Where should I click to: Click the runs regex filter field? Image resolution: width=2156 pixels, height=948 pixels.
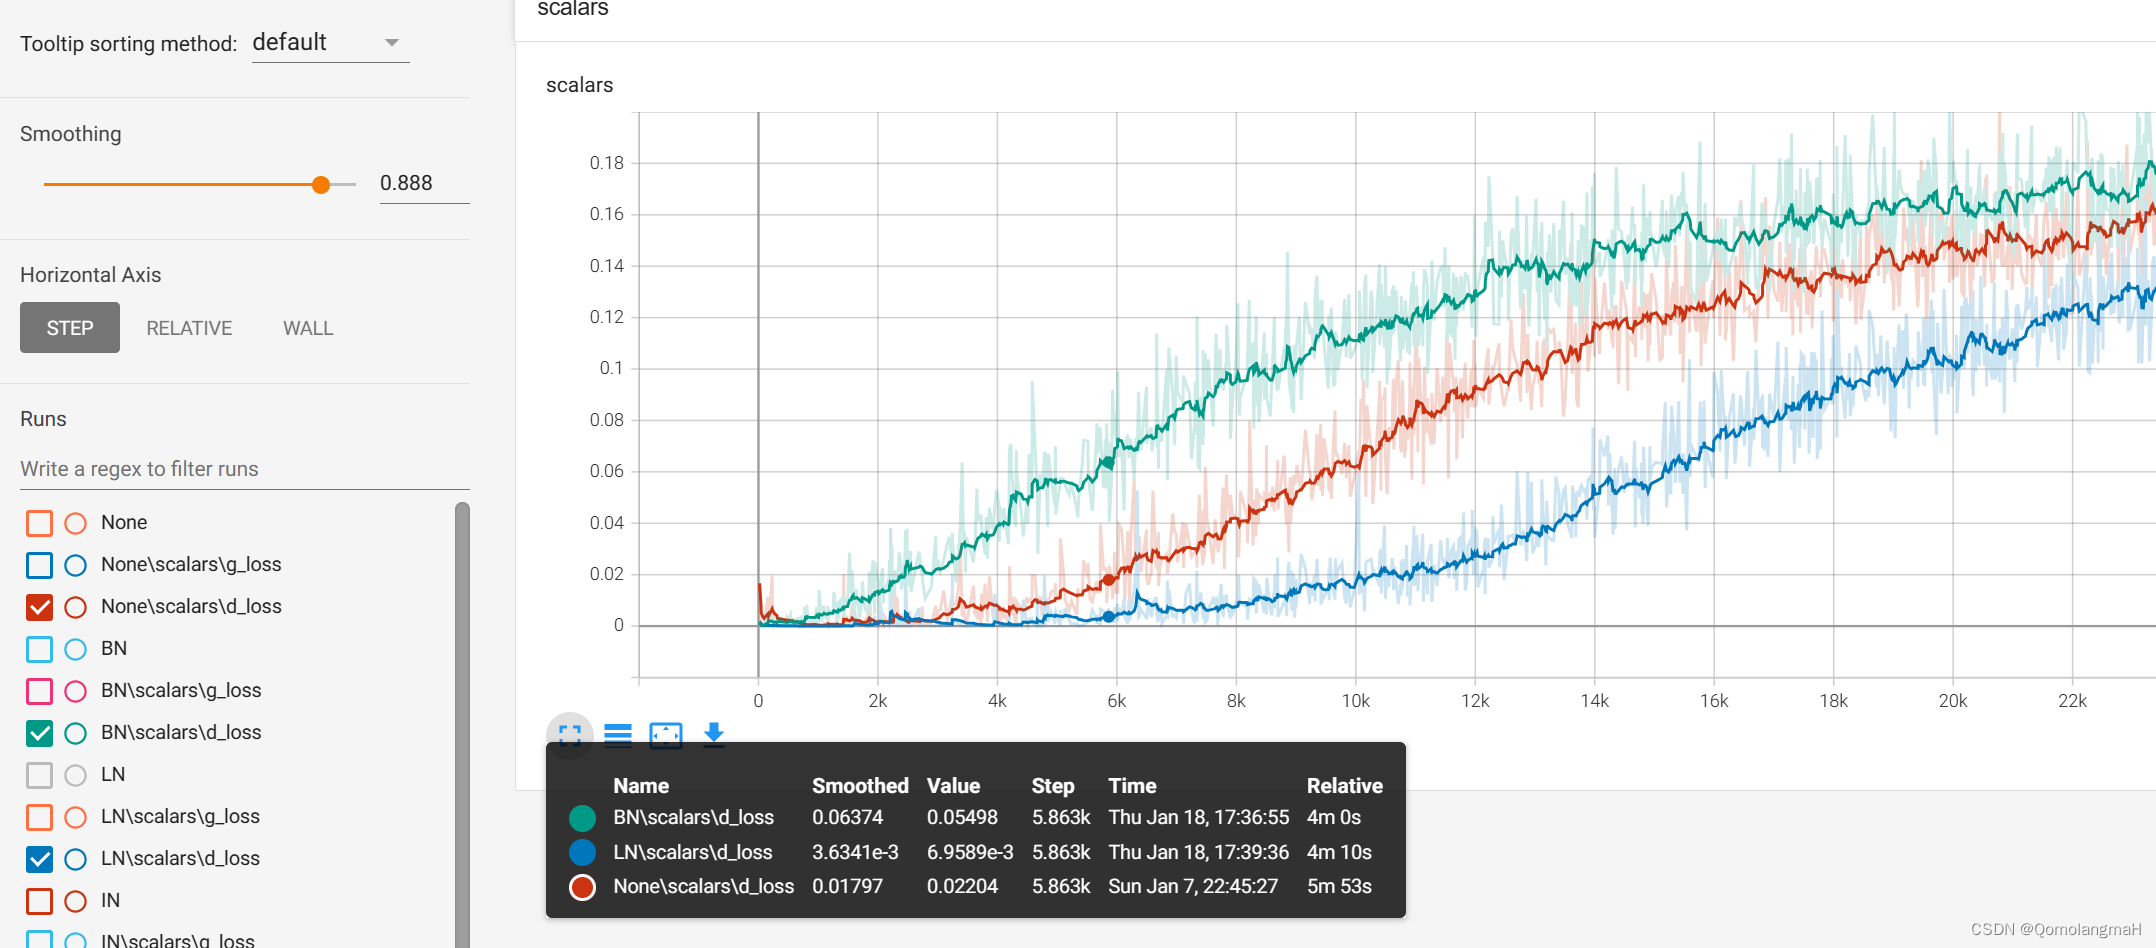(240, 468)
